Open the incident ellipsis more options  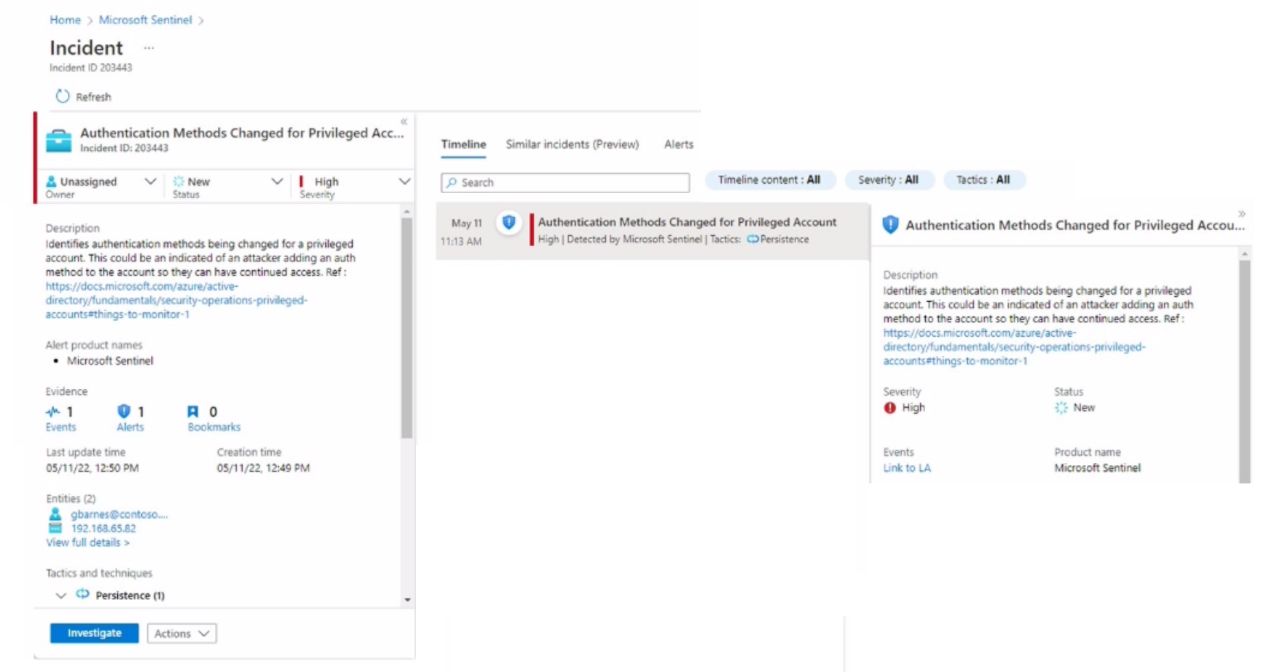[x=149, y=47]
